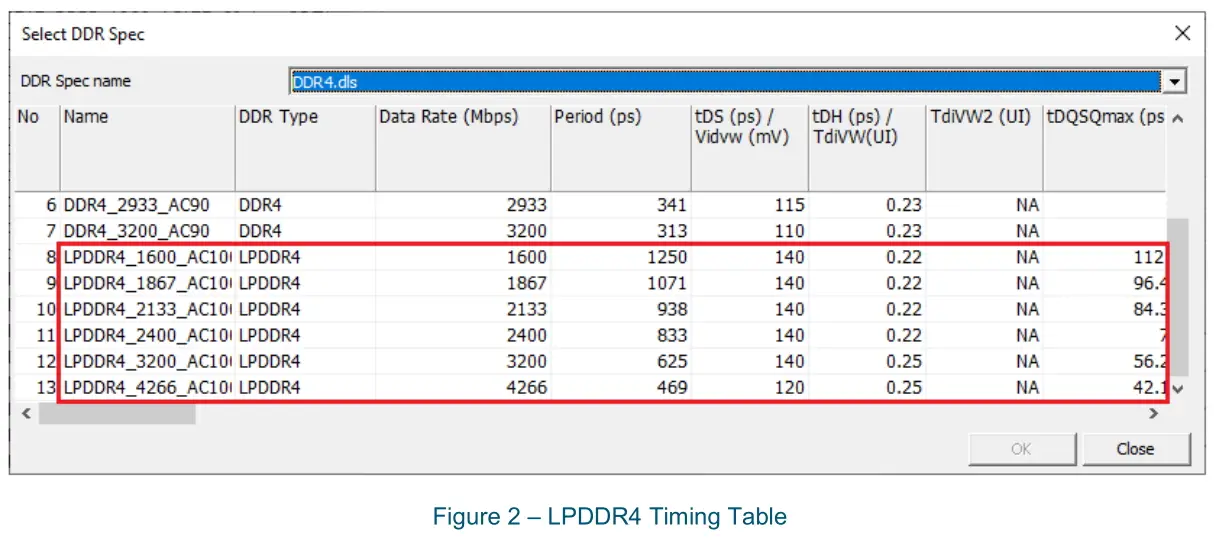Select the DDR4.dls spec name field
The image size is (1214, 544).
click(x=727, y=82)
